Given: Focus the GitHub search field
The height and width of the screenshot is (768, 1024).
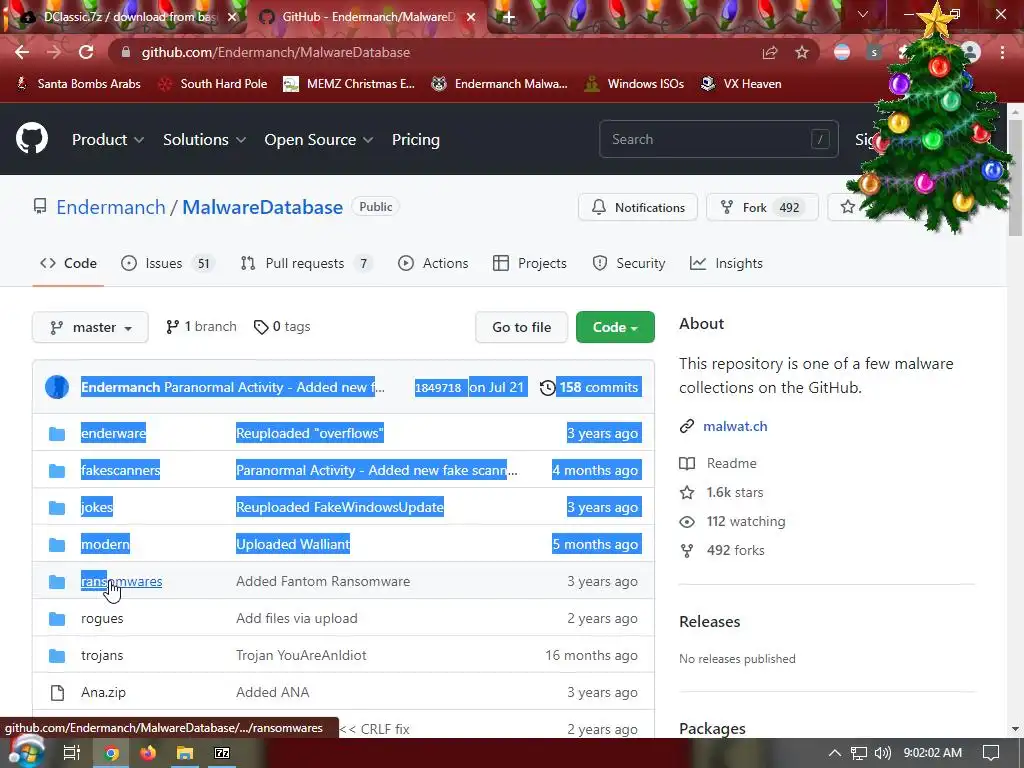Looking at the screenshot, I should 718,139.
